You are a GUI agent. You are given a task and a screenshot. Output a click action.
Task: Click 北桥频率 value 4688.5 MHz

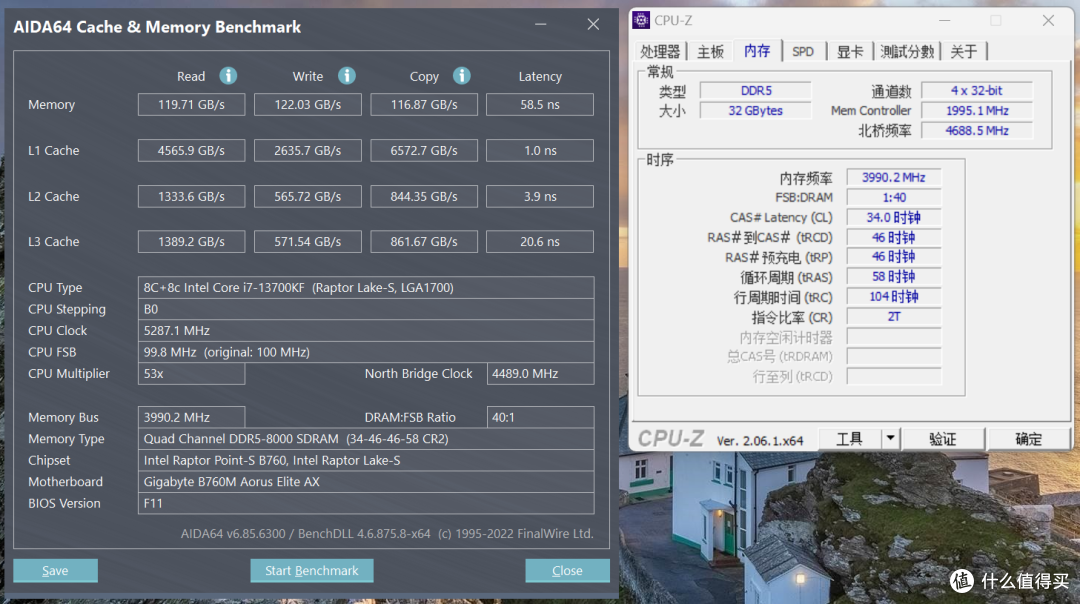click(977, 131)
